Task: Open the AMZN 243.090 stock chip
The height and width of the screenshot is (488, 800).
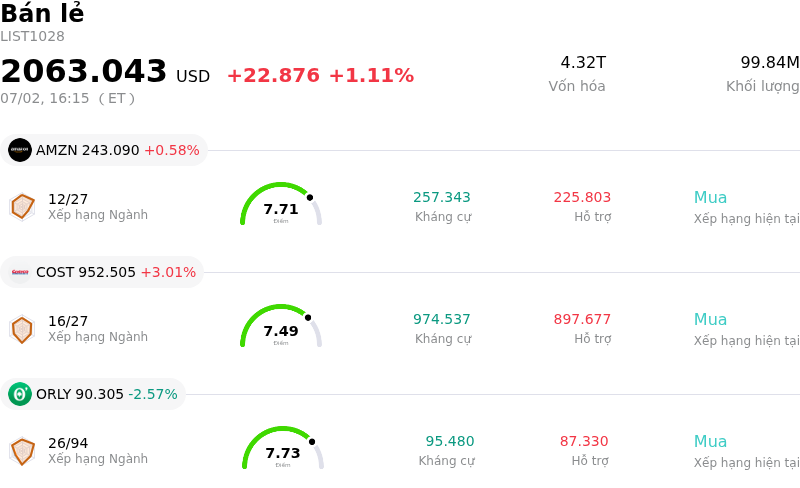Action: 104,150
